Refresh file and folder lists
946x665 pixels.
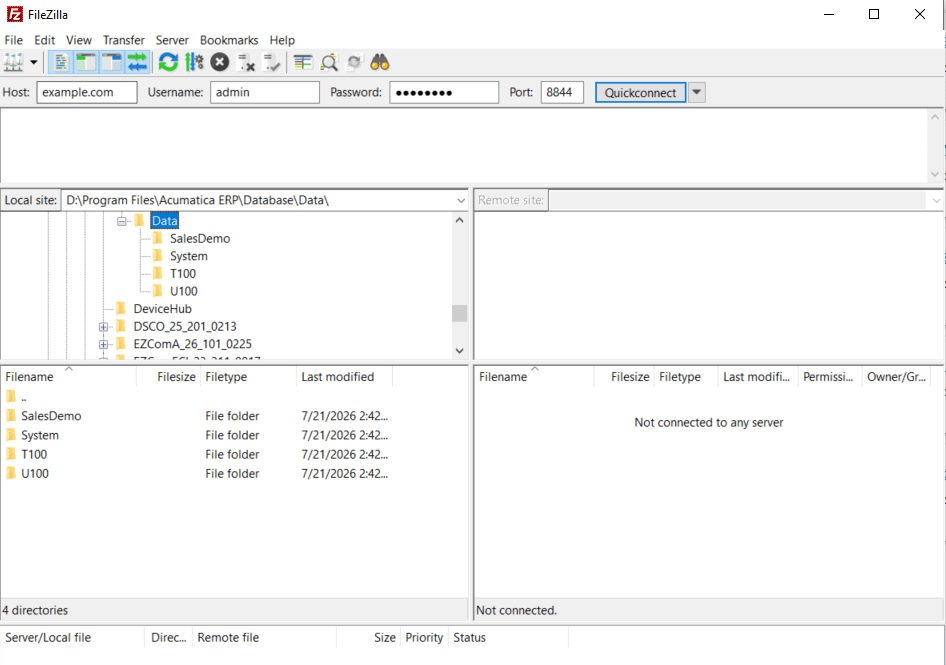168,62
